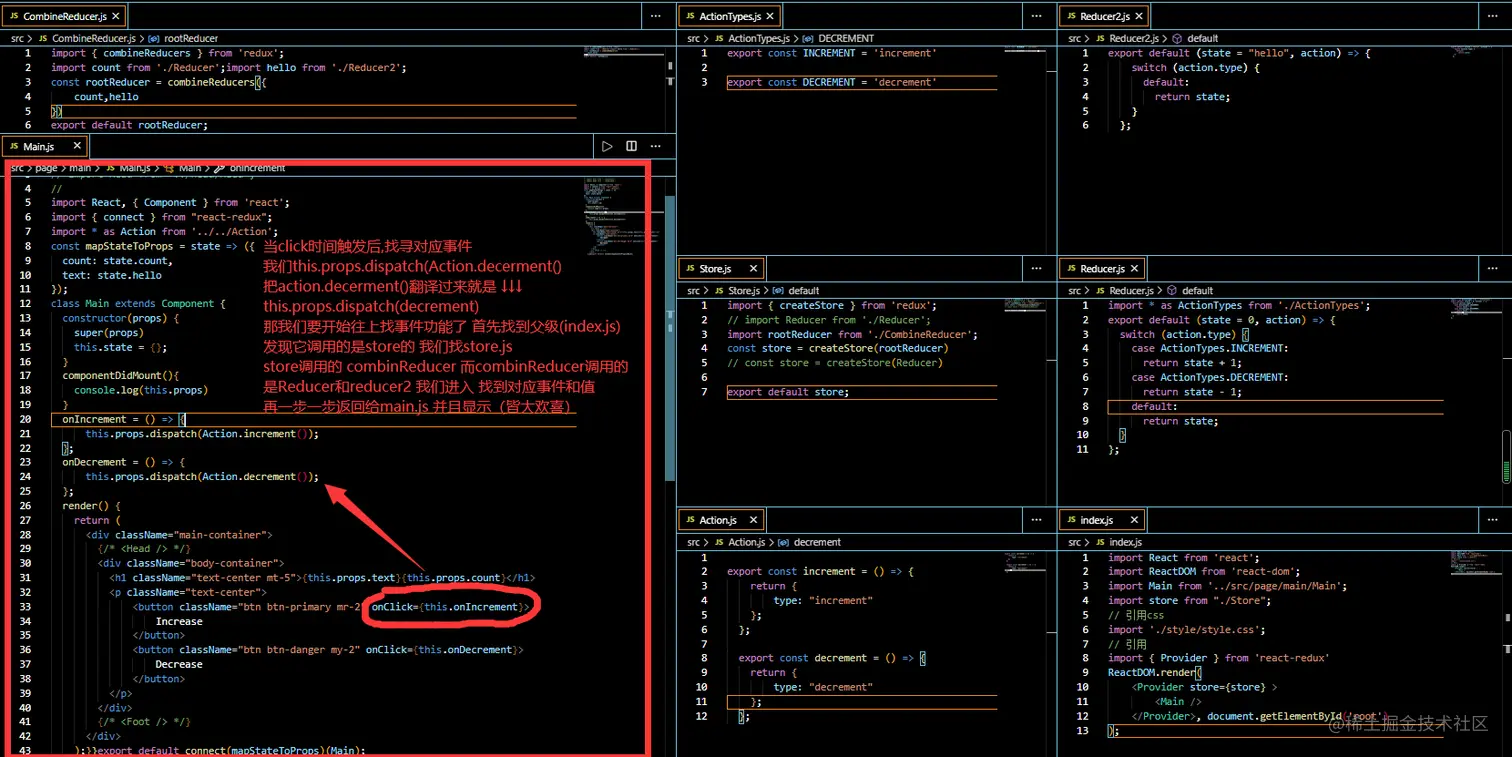Click 'switch (action.type) {' in Reducer2.js

coord(1198,68)
